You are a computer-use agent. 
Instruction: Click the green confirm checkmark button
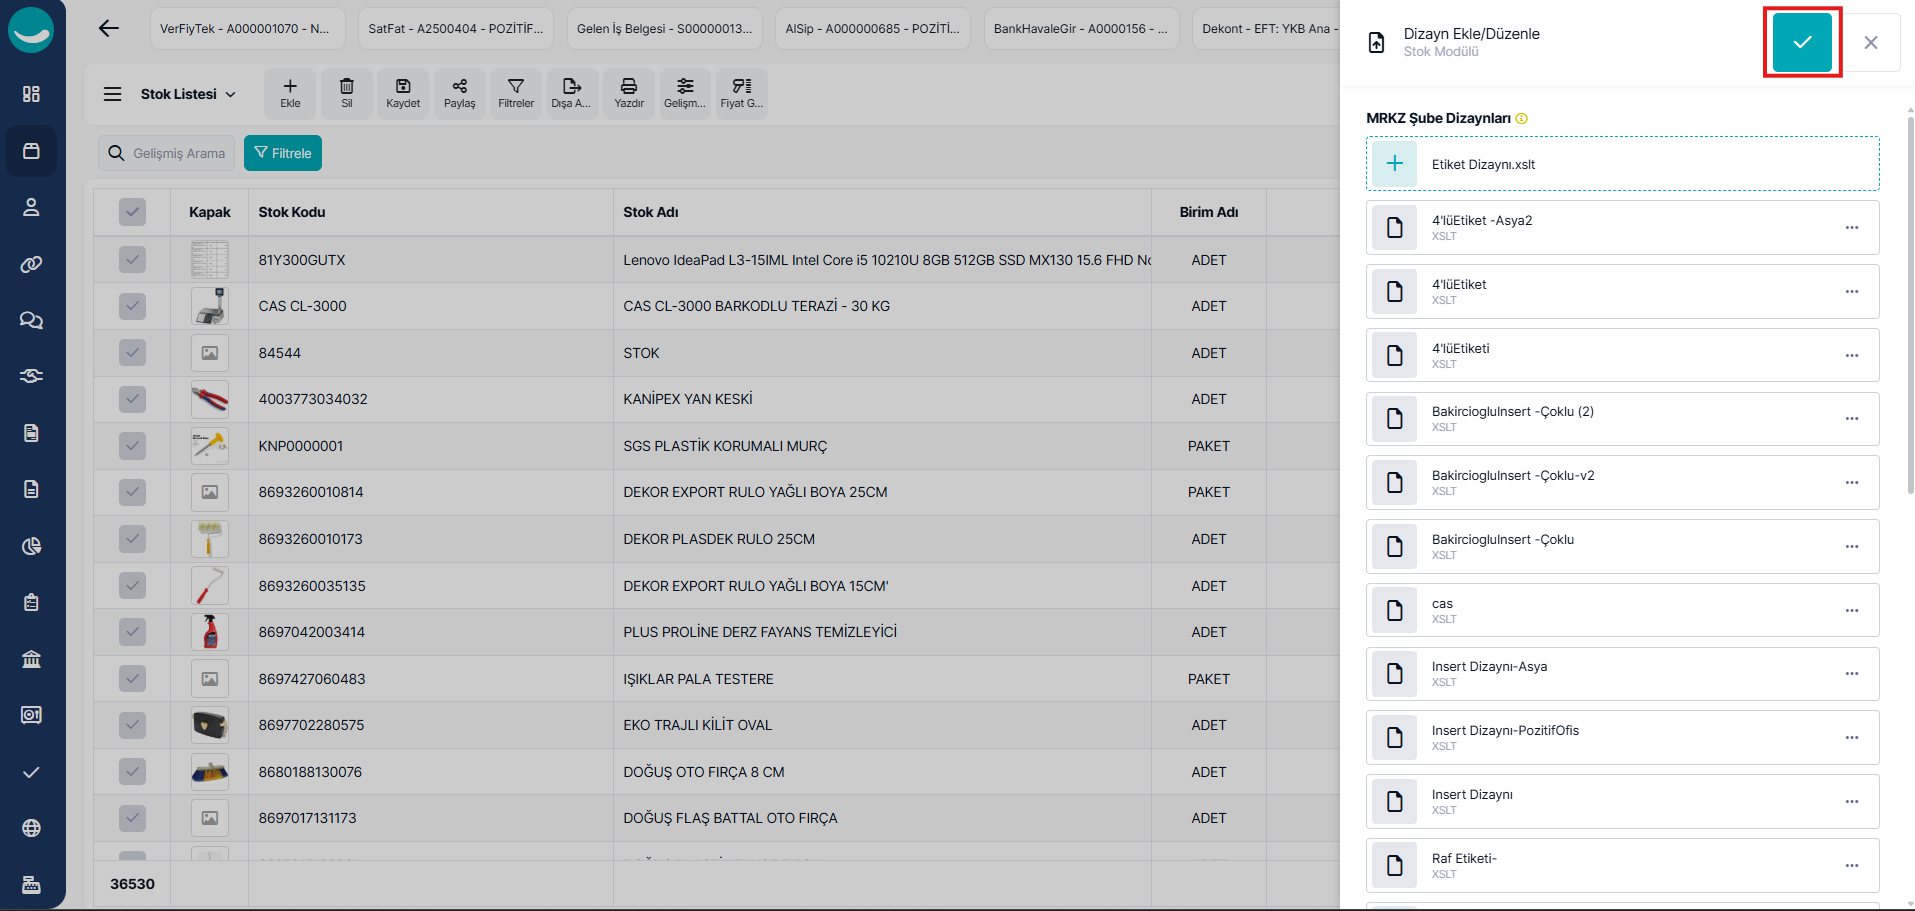click(1801, 42)
